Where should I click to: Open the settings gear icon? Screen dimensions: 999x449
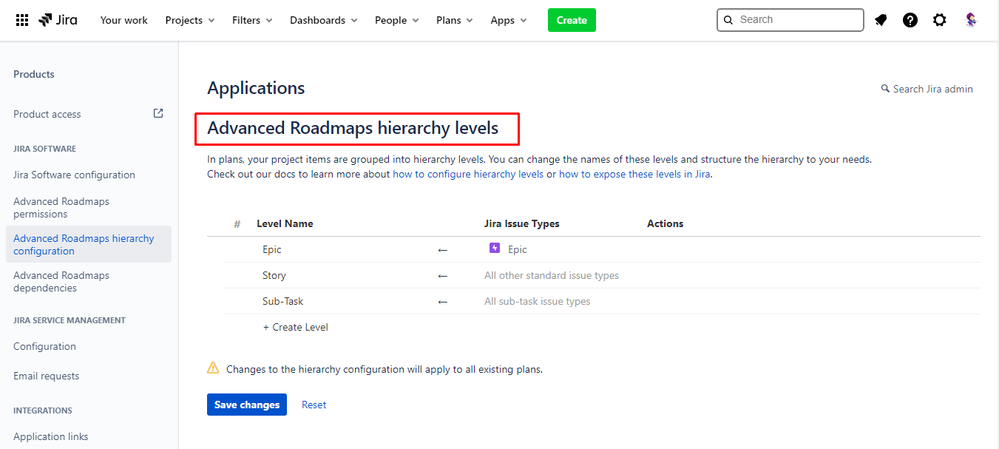[940, 20]
